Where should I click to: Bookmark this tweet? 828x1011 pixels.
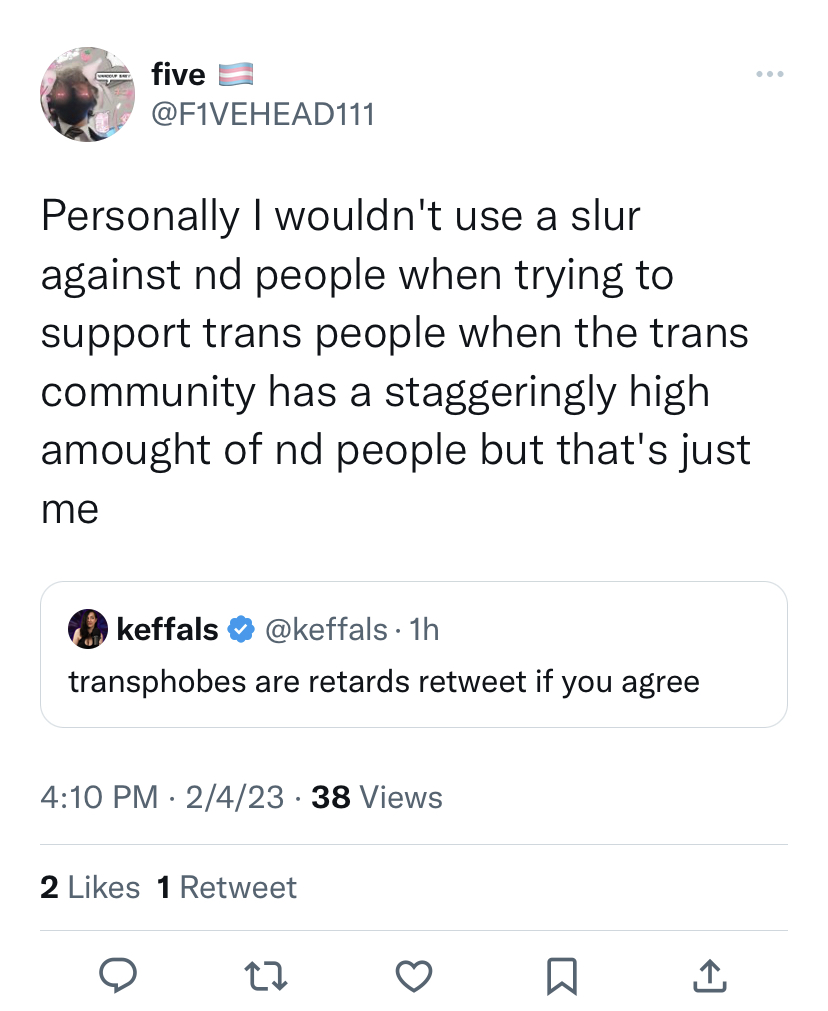click(x=561, y=976)
